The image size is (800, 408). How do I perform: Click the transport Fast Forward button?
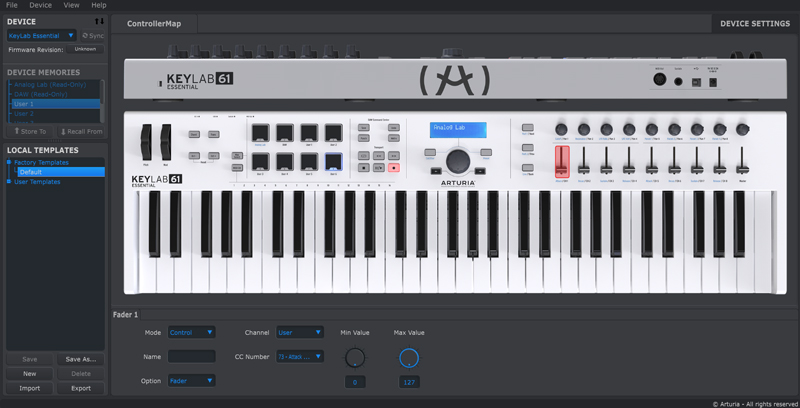point(394,156)
